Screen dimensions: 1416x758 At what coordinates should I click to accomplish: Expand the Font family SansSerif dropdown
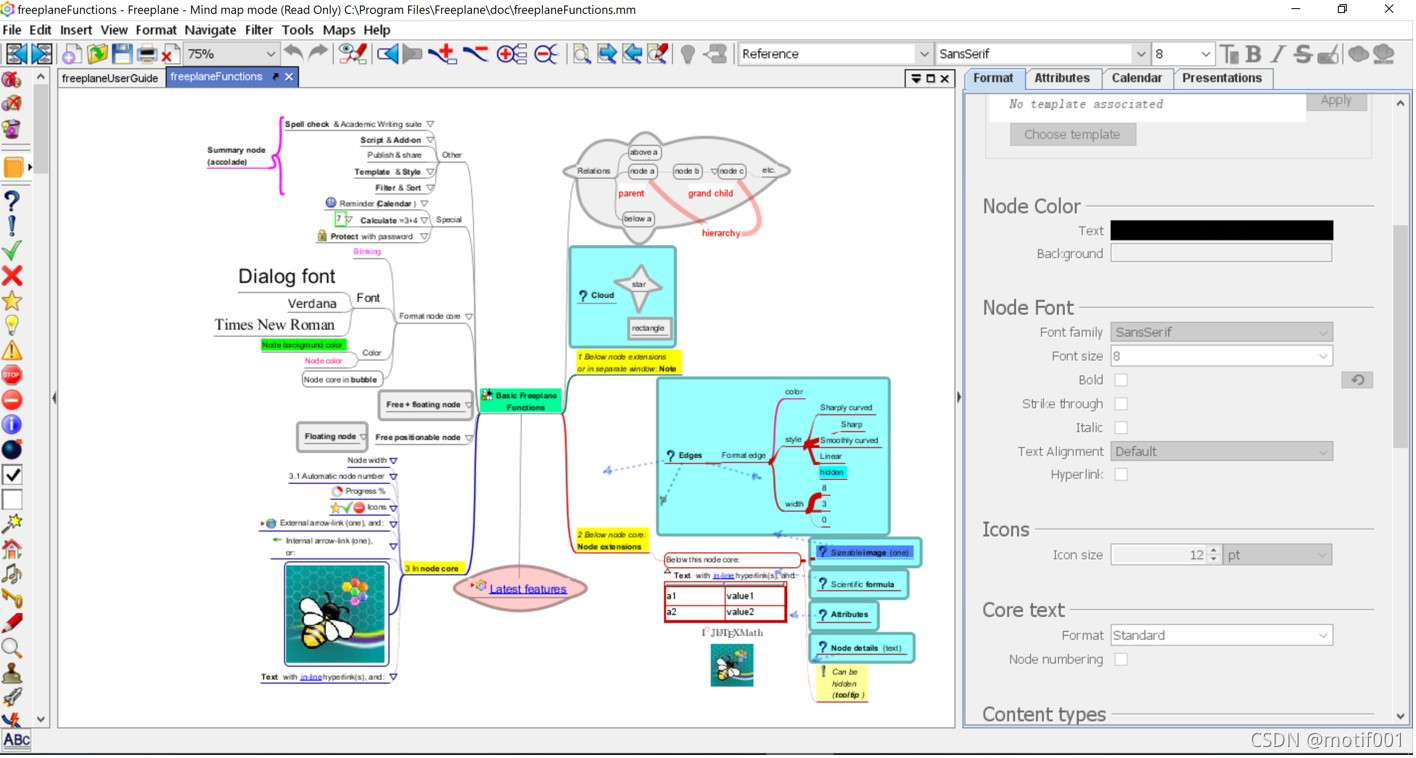pos(1222,332)
